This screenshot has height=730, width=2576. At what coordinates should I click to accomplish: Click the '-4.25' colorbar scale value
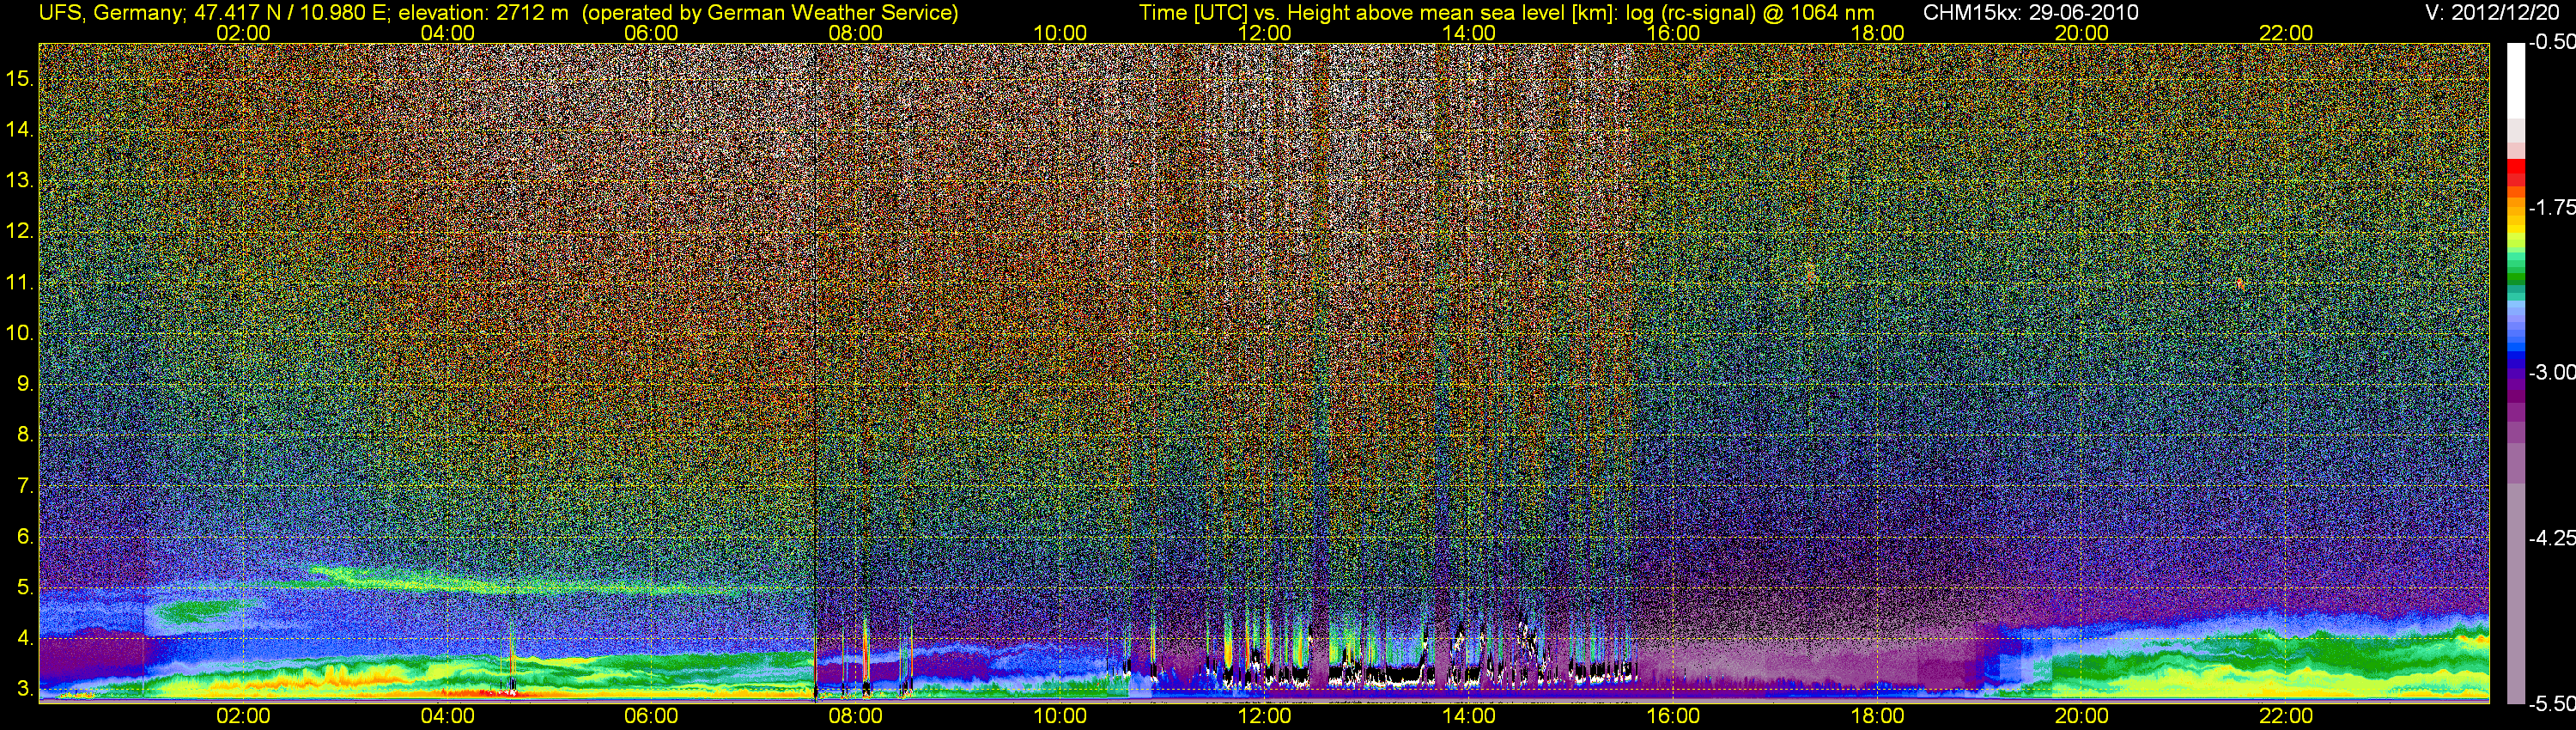coord(2551,538)
